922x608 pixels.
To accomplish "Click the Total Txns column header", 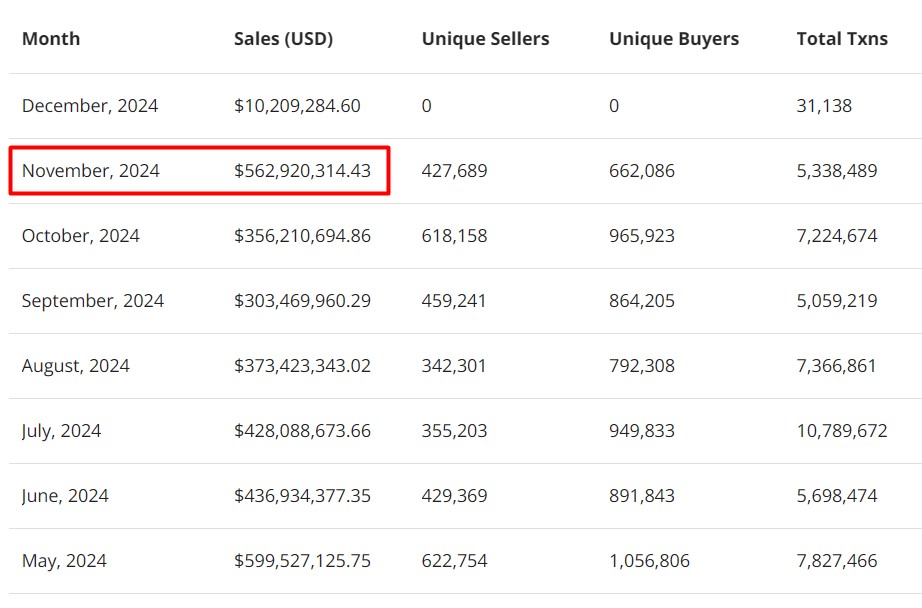I will tap(842, 39).
